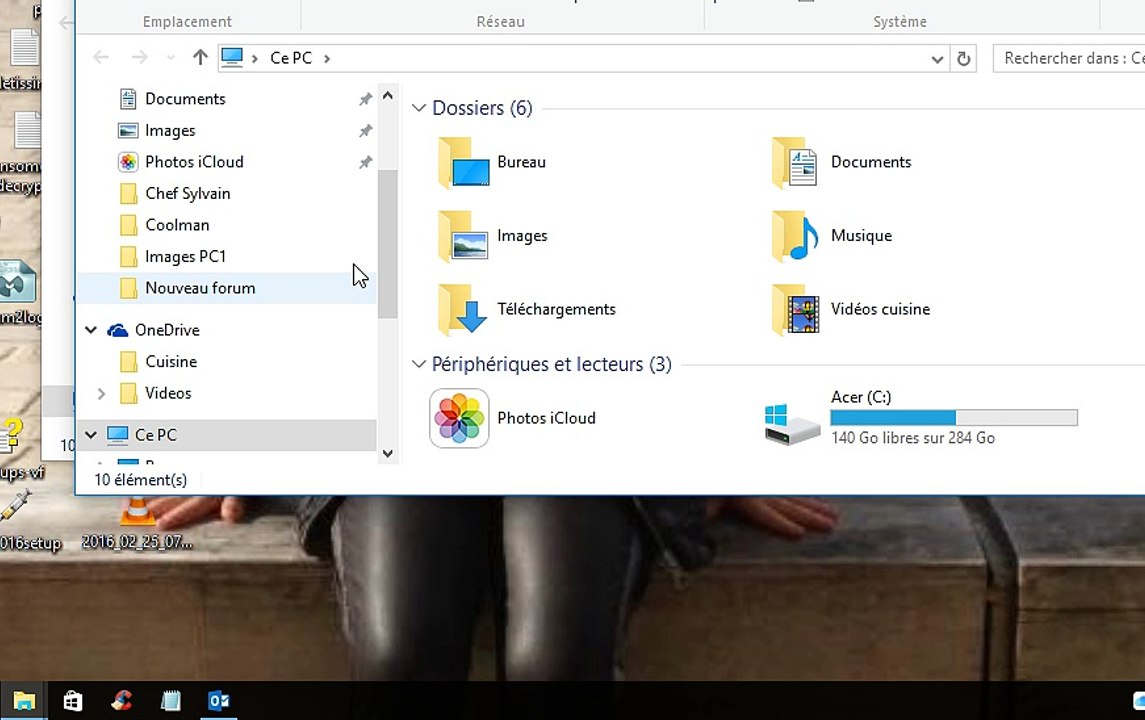Viewport: 1145px width, 720px height.
Task: Click the Ce PC computer icon in address bar
Action: [232, 58]
